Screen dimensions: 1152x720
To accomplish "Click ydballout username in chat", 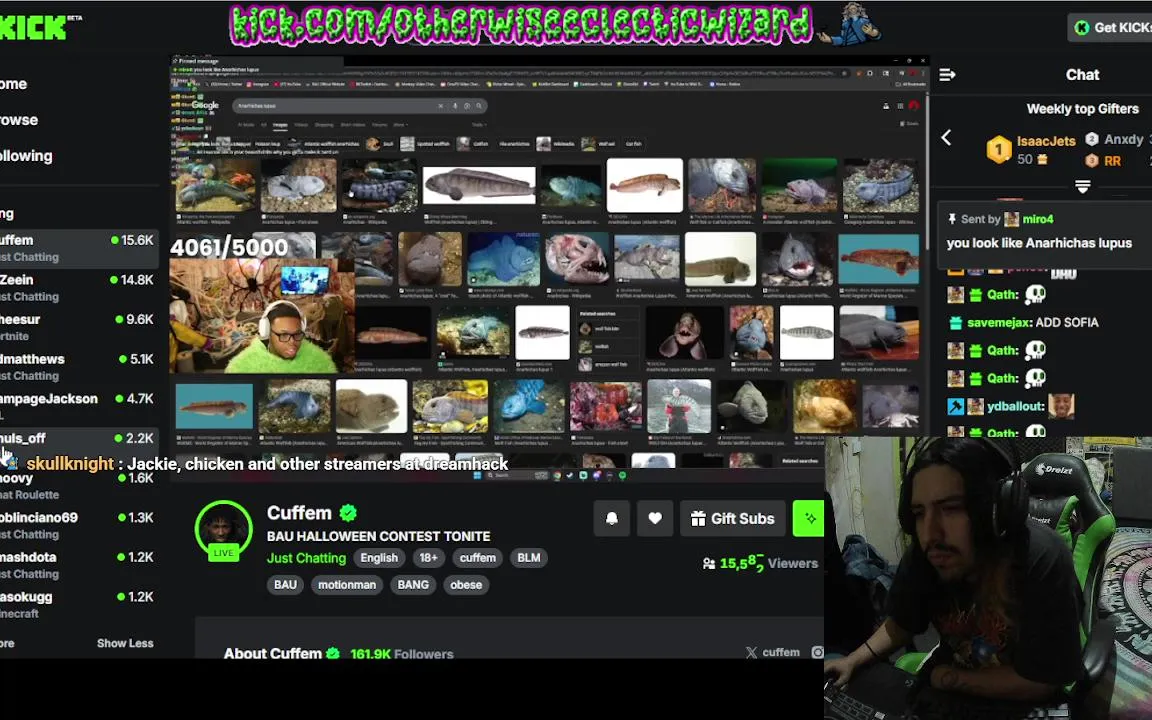I will click(1014, 406).
